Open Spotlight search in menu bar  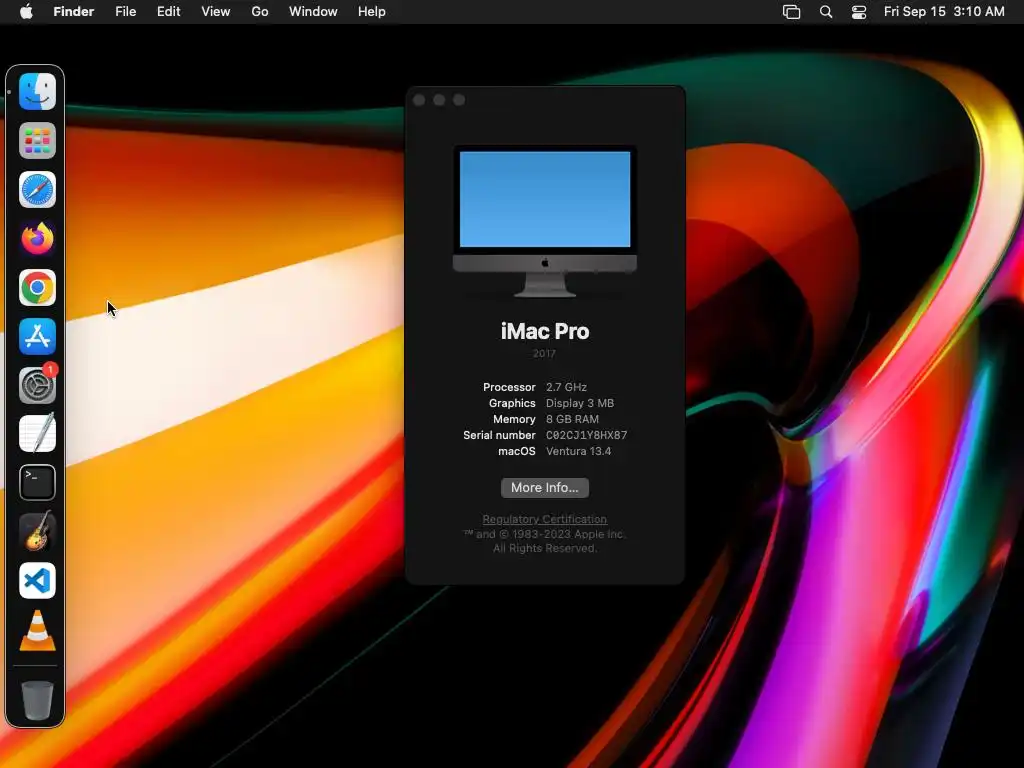pos(825,12)
